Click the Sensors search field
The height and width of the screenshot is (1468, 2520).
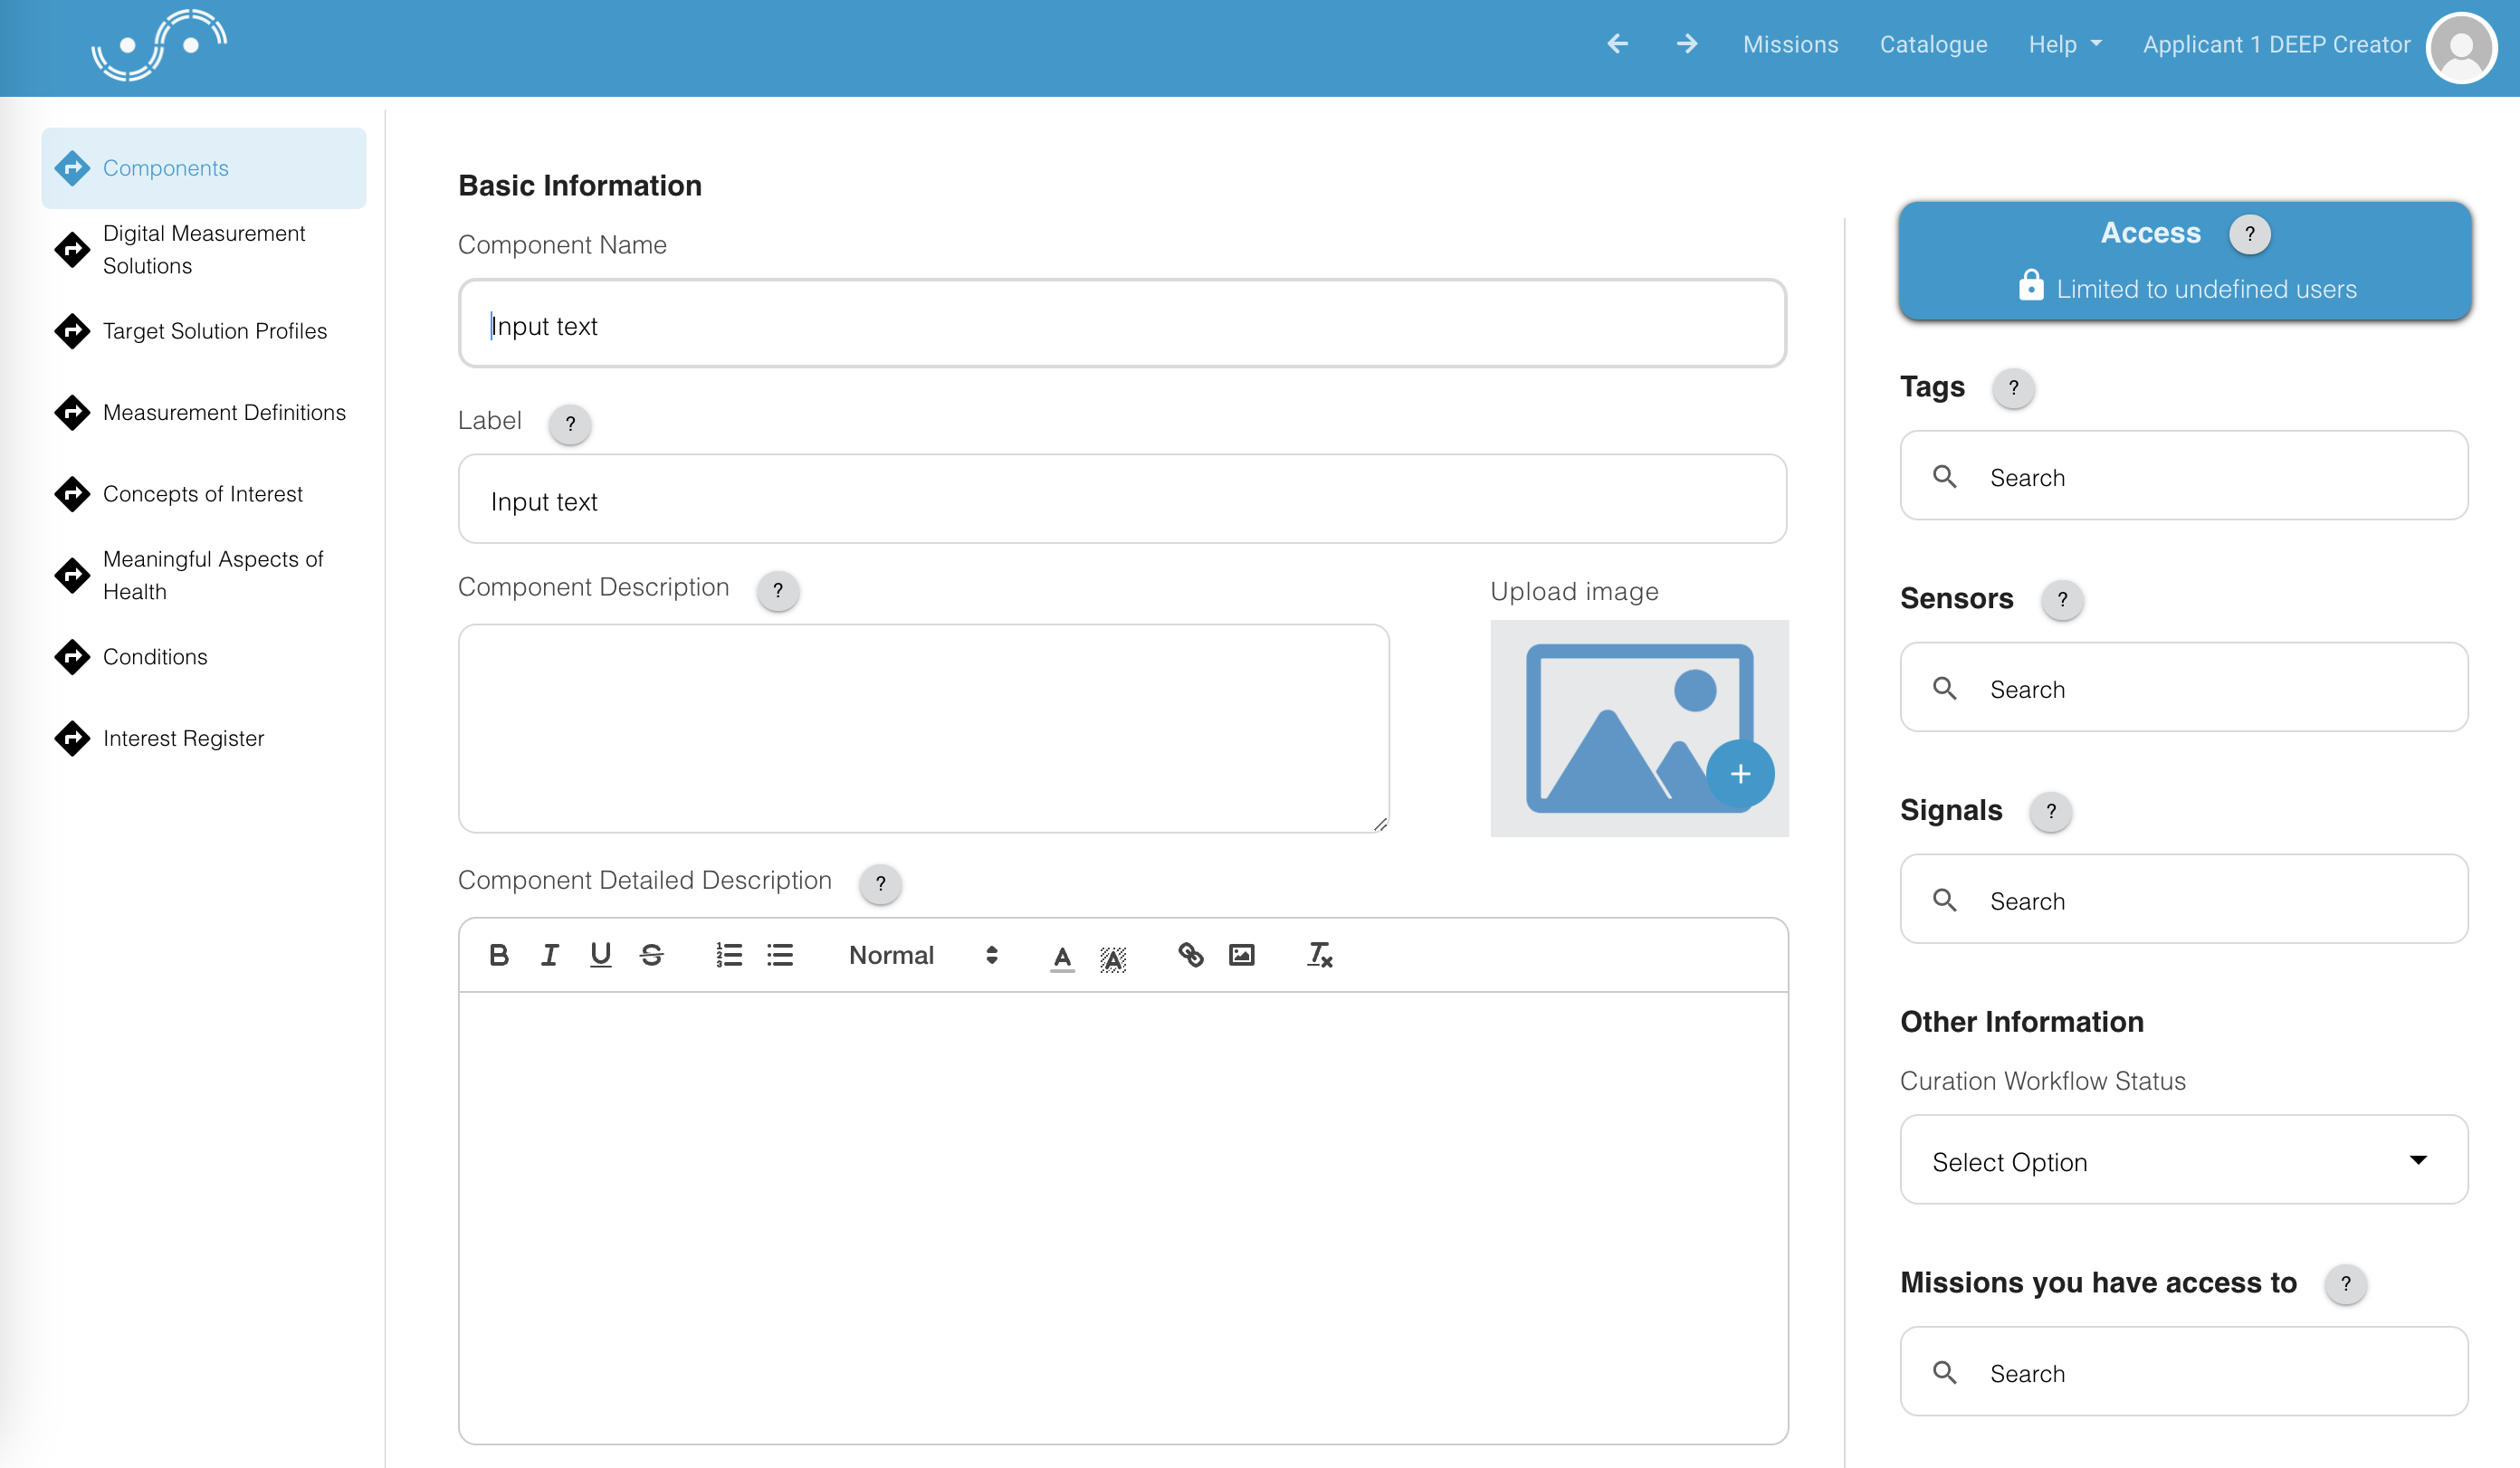2184,688
